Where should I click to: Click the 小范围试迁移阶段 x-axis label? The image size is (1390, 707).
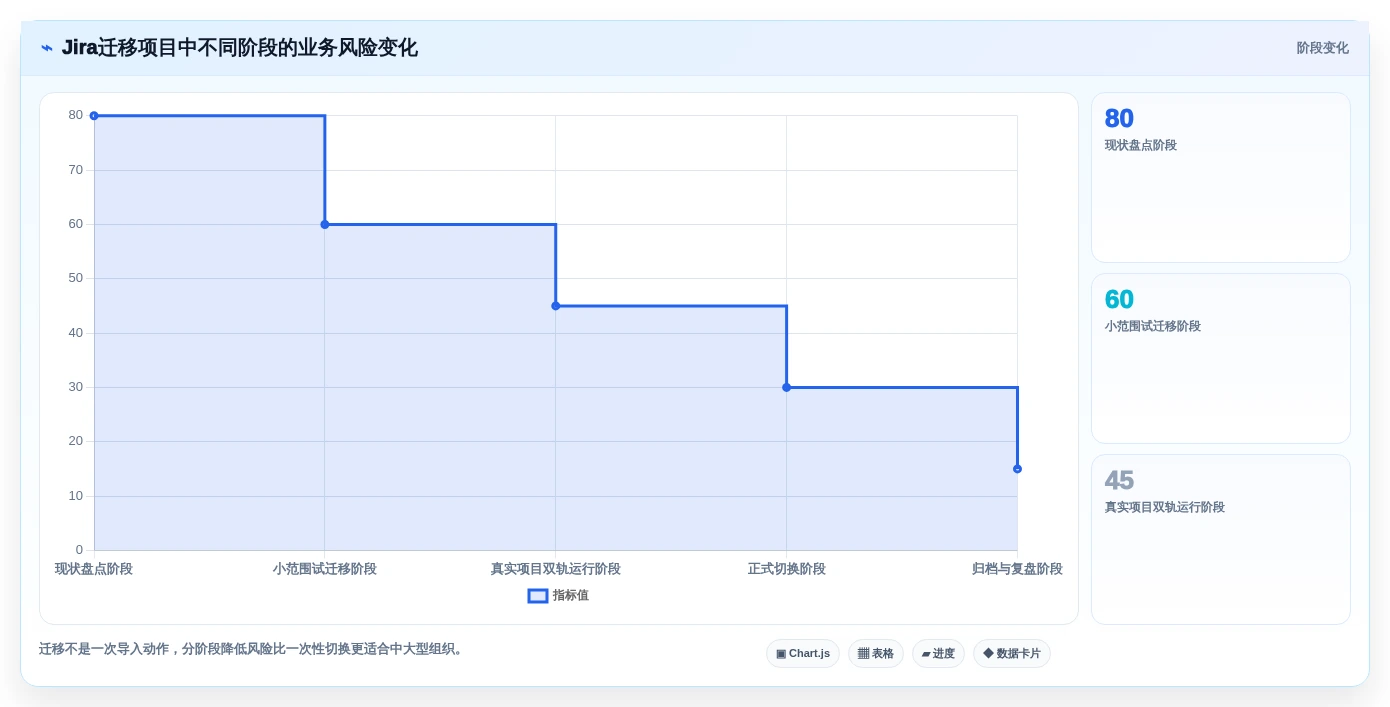click(325, 569)
